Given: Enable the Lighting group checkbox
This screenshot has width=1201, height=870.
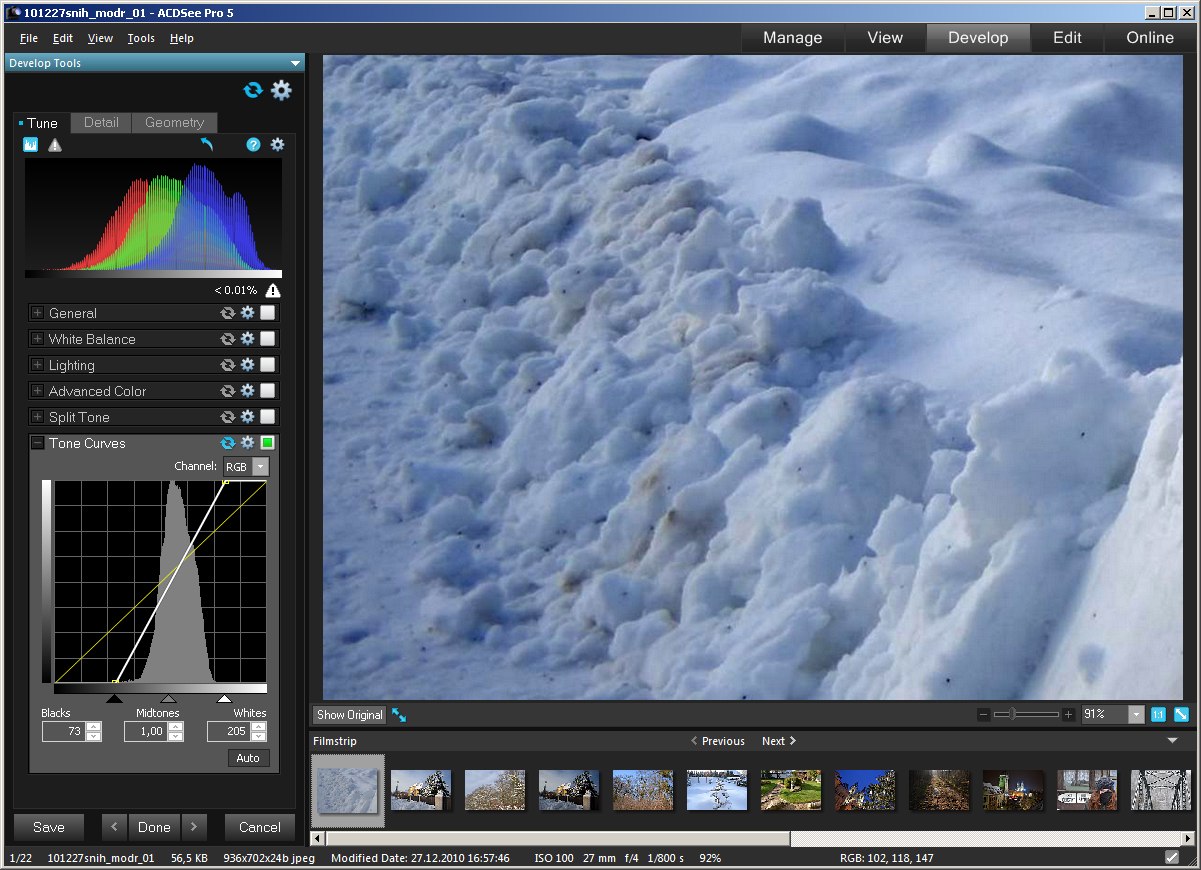Looking at the screenshot, I should click(x=267, y=365).
